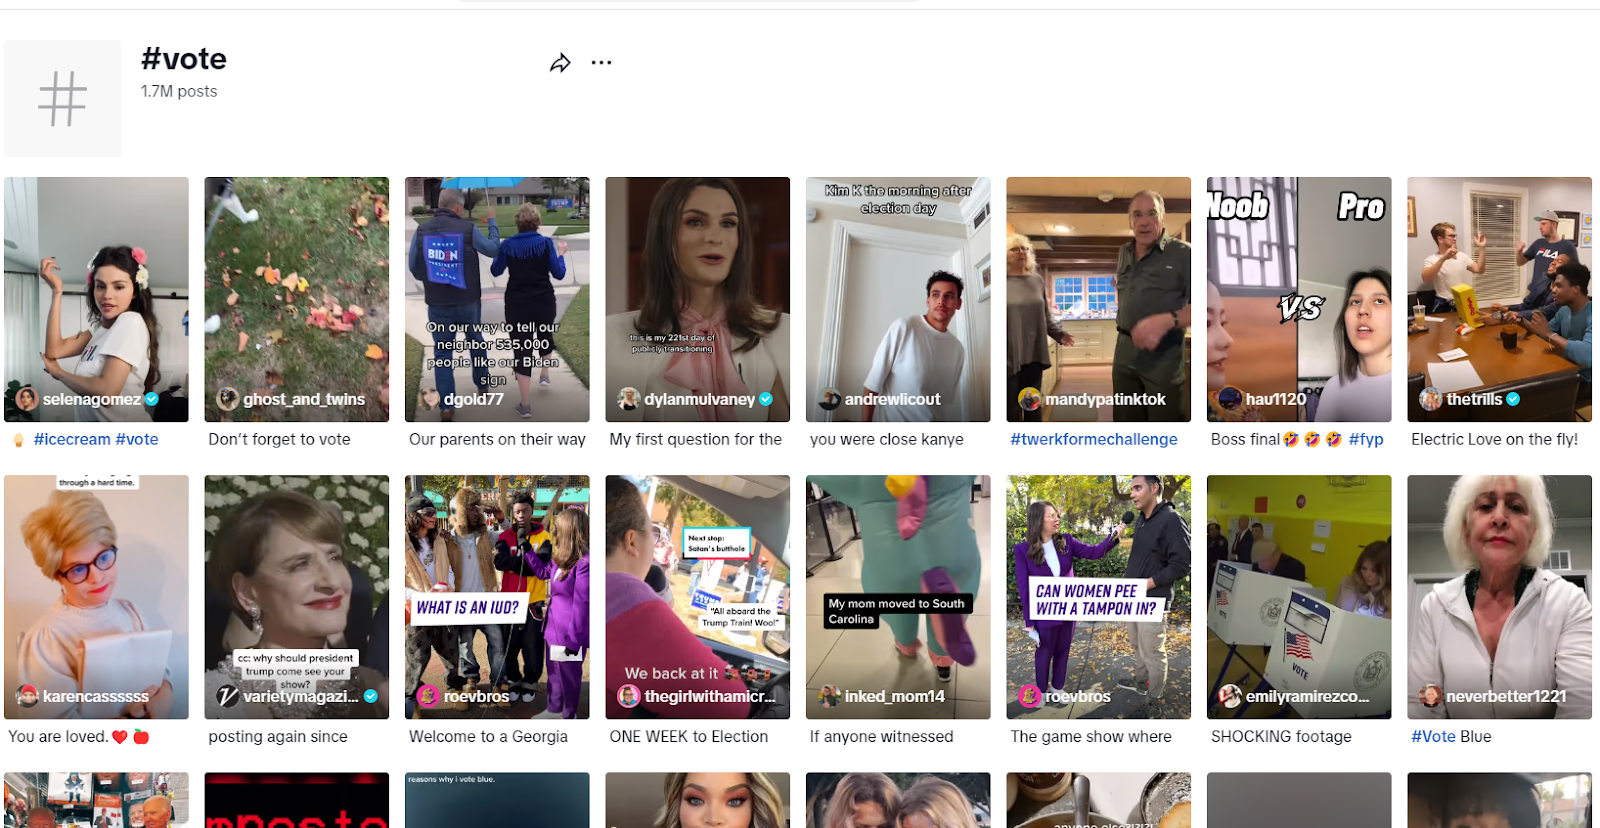Open 'CAN WOMEN PEE WITH A TAMPON IN?' video
The image size is (1600, 828).
pos(1098,597)
